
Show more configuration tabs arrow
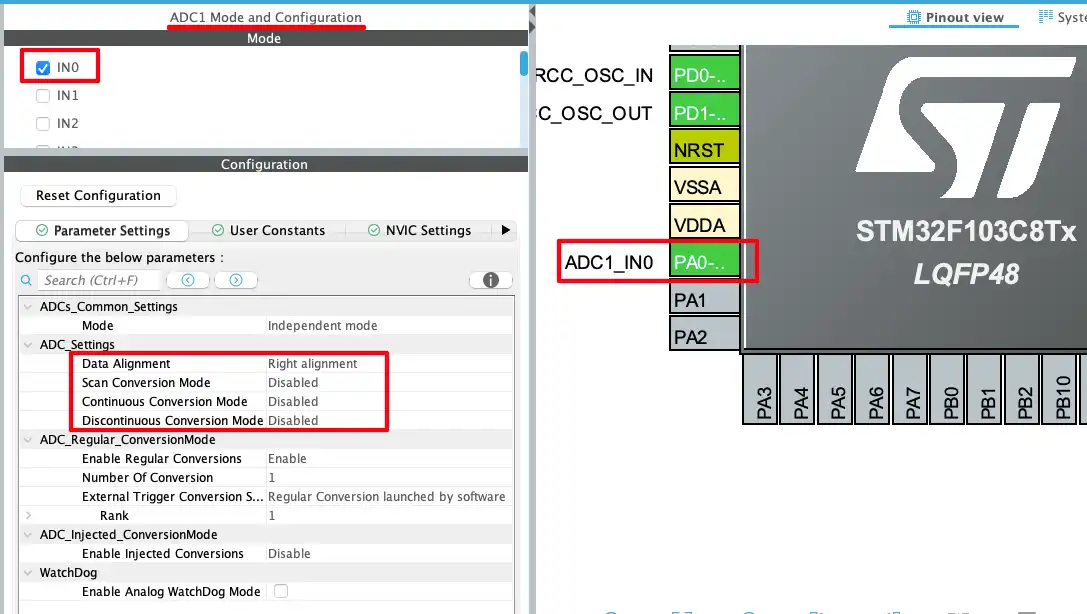tap(505, 230)
